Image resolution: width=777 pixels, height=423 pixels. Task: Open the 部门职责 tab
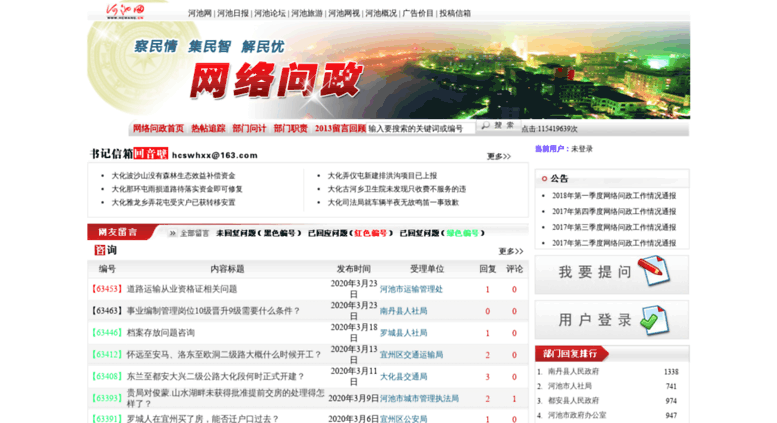pyautogui.click(x=290, y=129)
